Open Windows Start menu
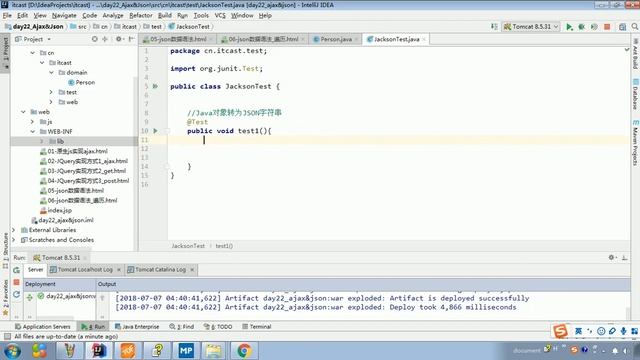Screen dimensions: 640x360 coord(12,351)
